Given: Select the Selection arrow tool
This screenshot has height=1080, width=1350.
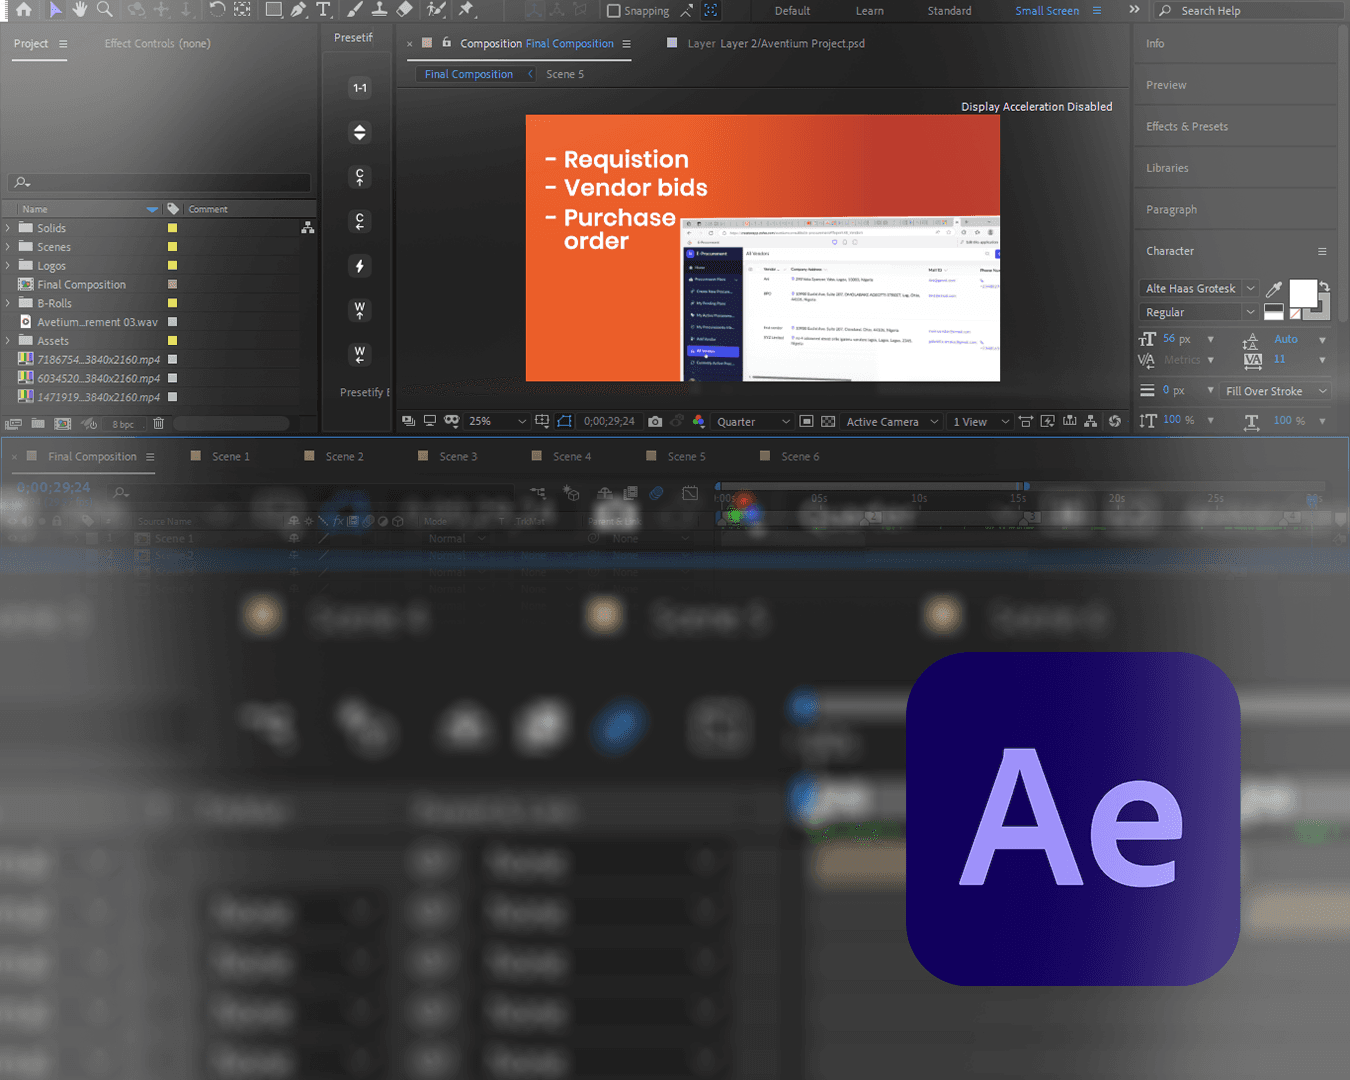Looking at the screenshot, I should (56, 9).
